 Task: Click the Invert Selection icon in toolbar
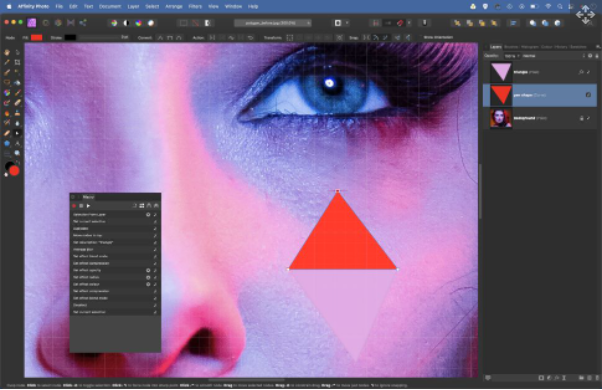click(208, 23)
